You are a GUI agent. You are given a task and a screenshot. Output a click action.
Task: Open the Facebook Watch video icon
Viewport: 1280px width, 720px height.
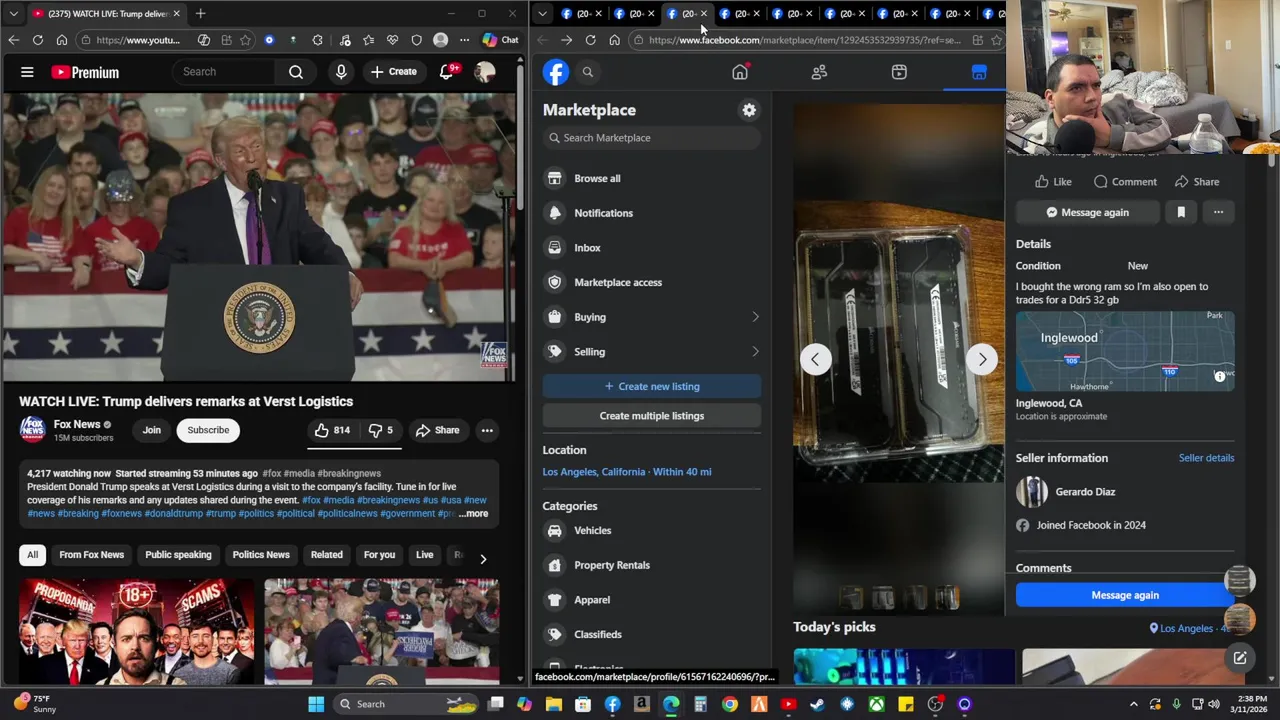pos(899,72)
